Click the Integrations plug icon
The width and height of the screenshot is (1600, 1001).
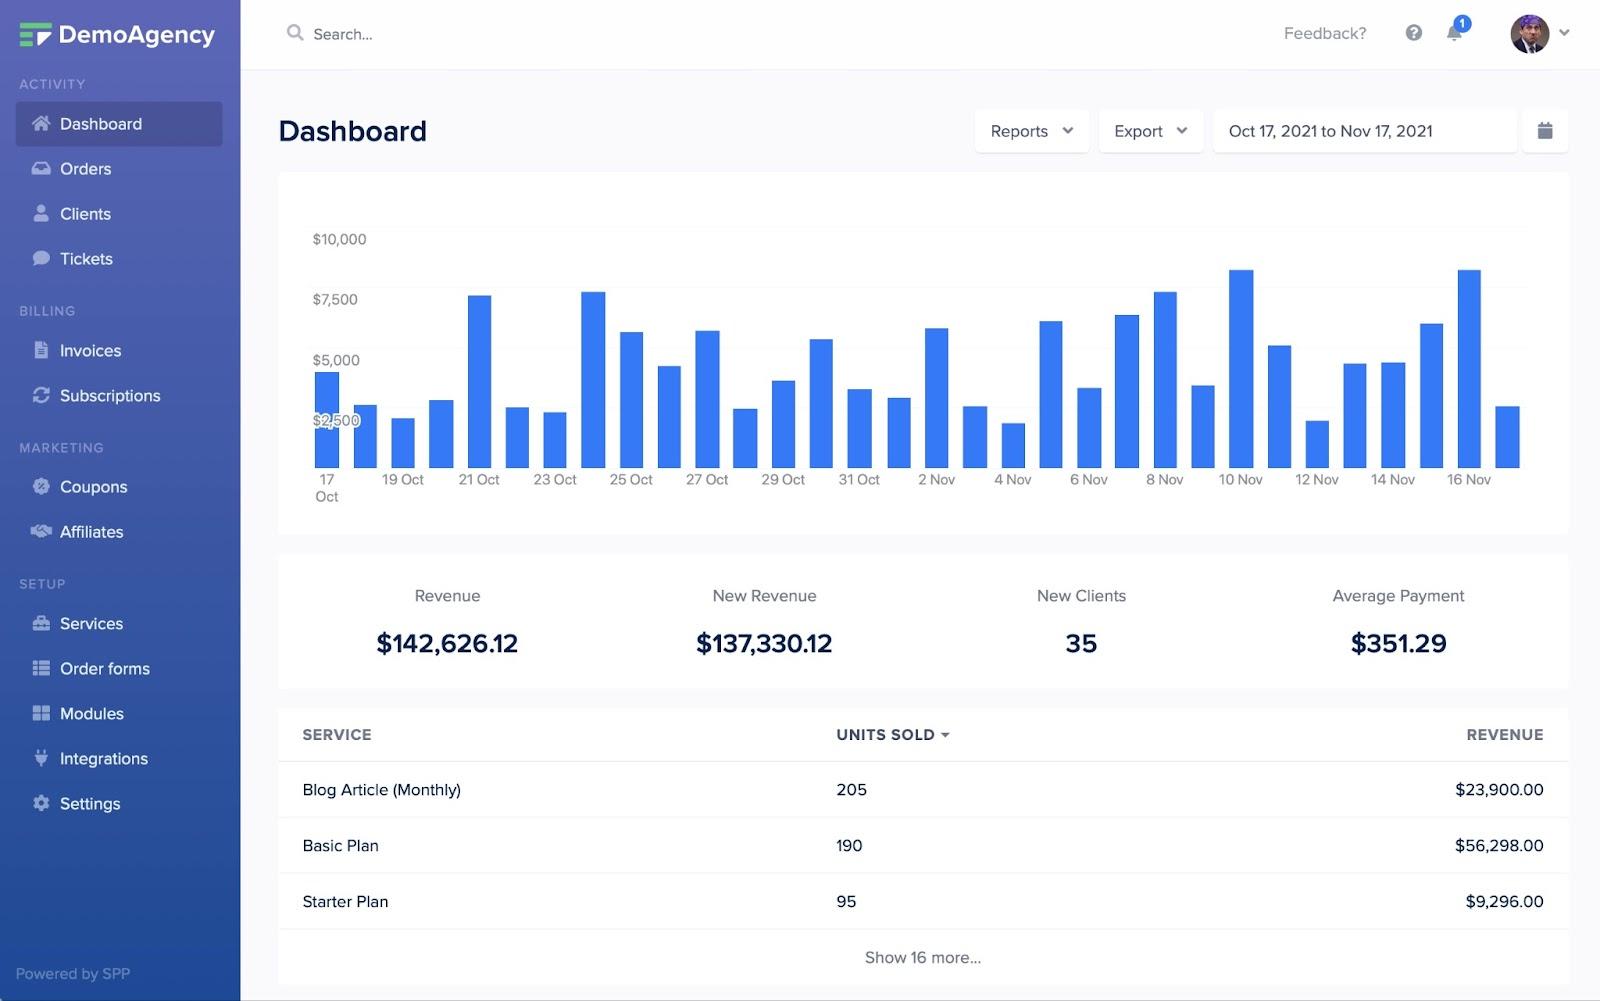[41, 758]
